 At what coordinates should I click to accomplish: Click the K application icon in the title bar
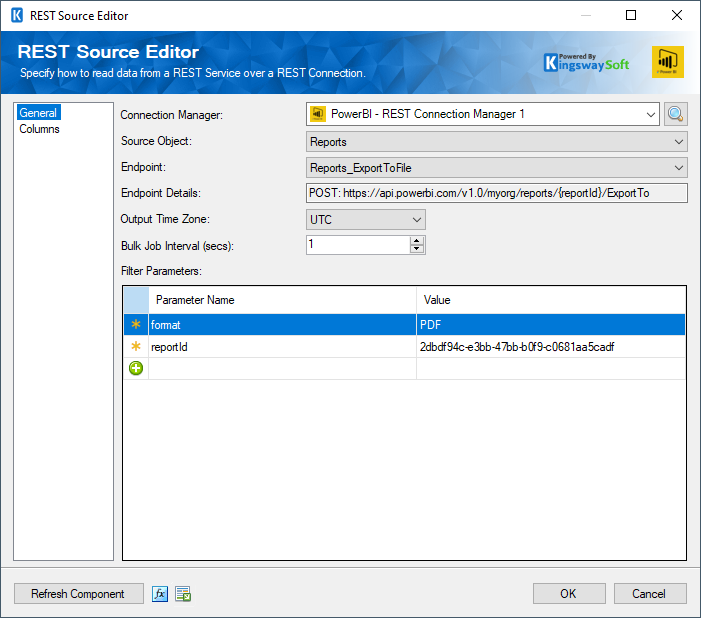17,16
